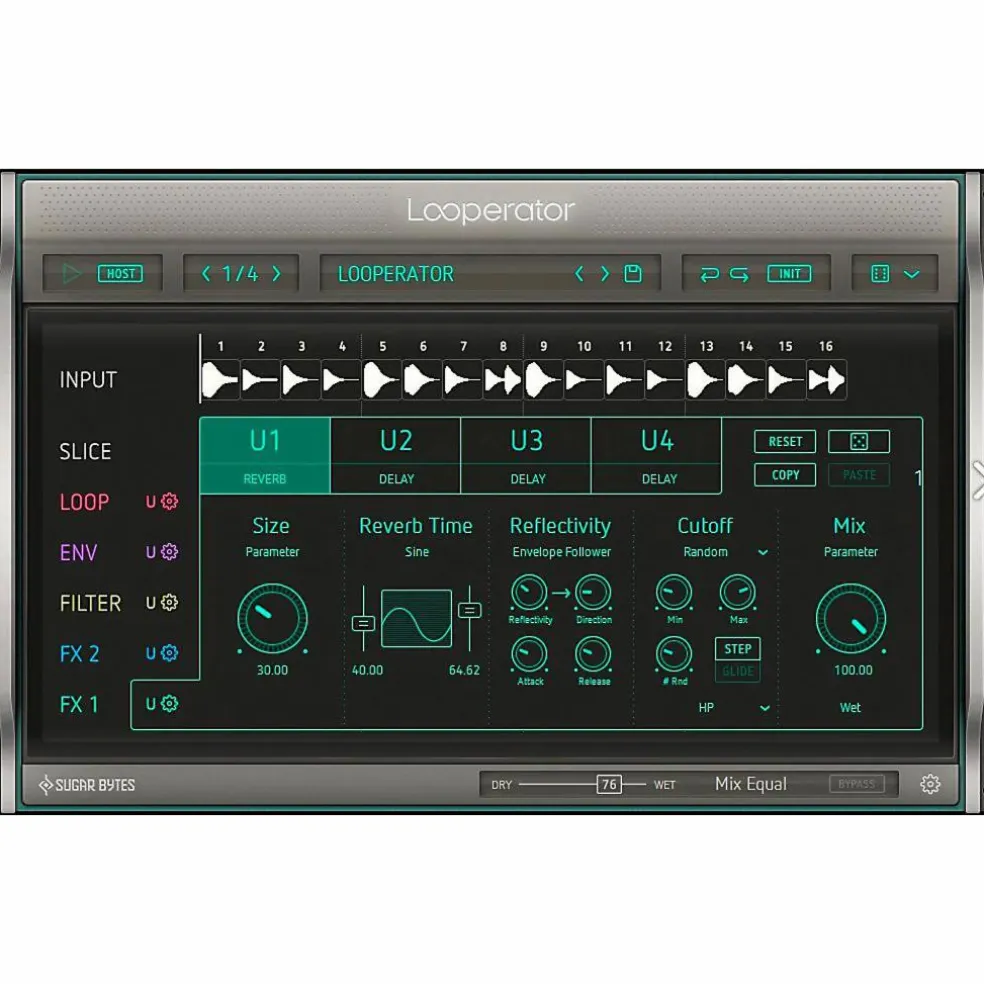Click the previous loop length arrow by 1/4
984x984 pixels.
(206, 274)
